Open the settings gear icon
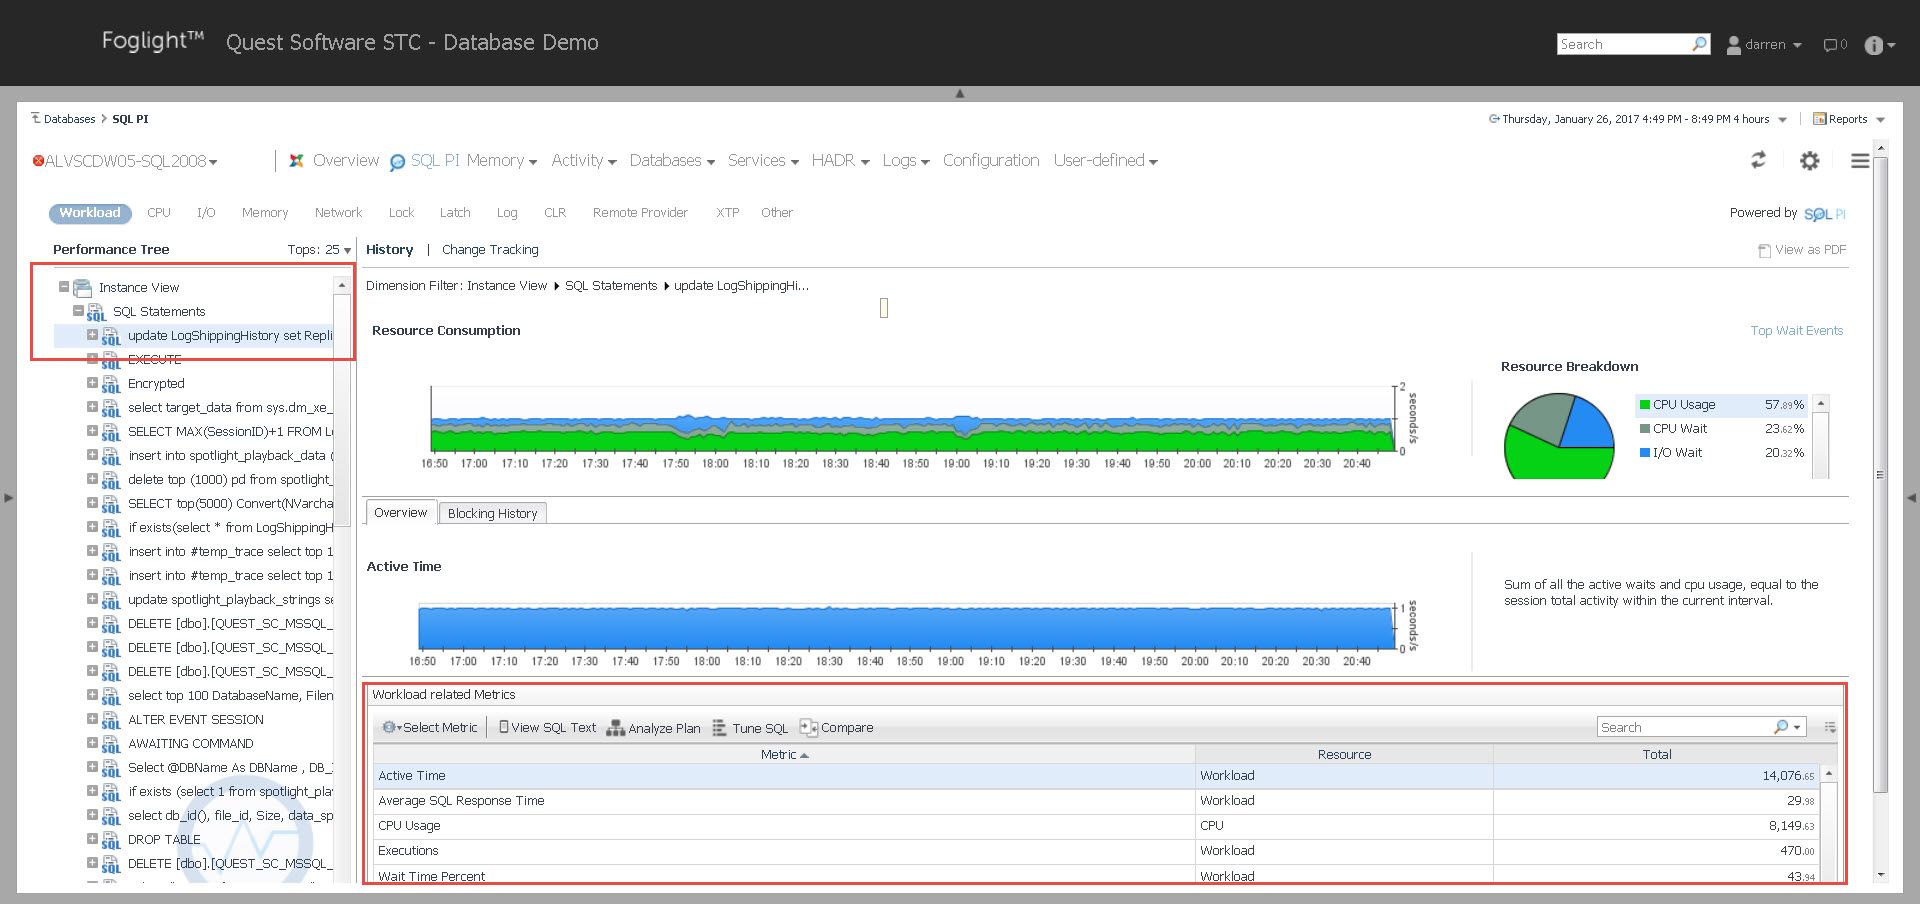The image size is (1920, 904). point(1810,161)
